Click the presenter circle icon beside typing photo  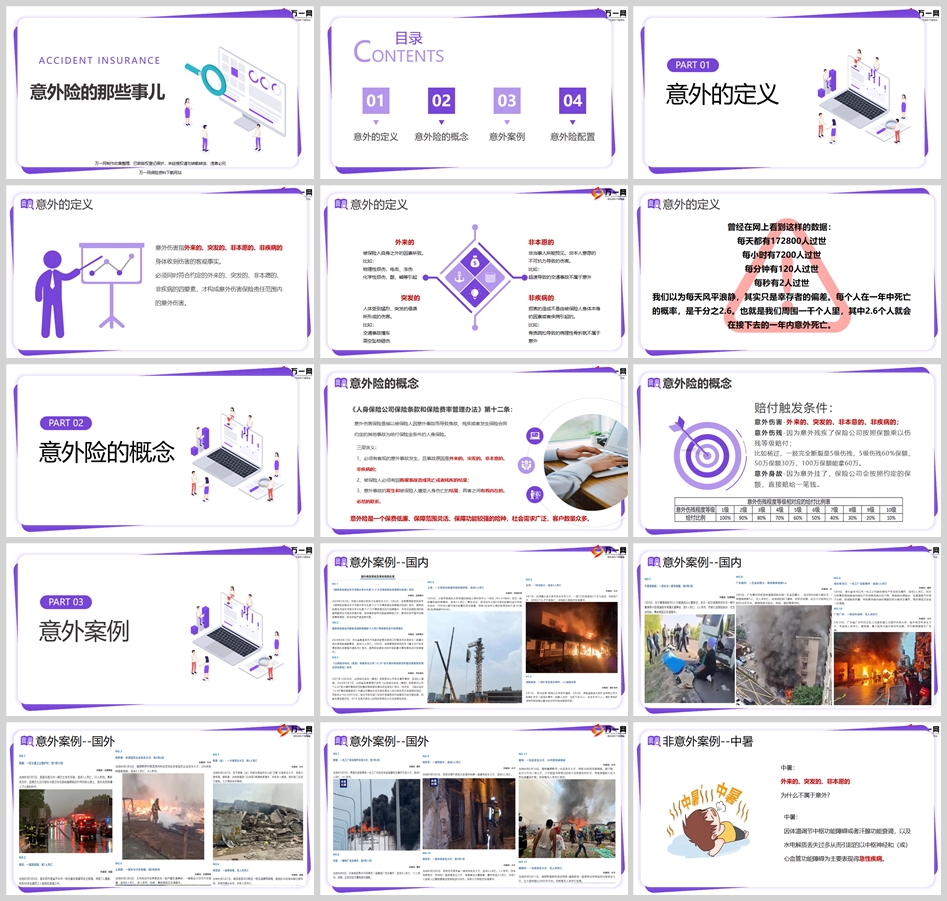(x=536, y=494)
